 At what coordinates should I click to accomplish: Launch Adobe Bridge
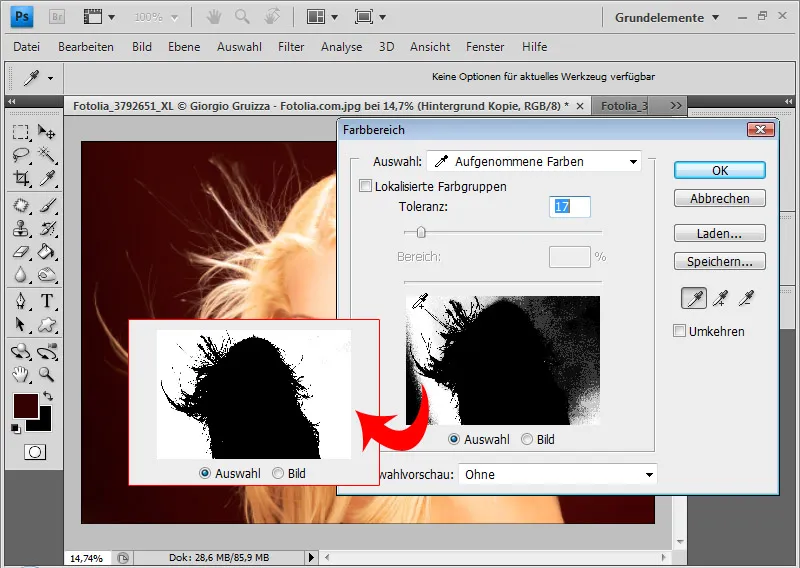[x=57, y=17]
